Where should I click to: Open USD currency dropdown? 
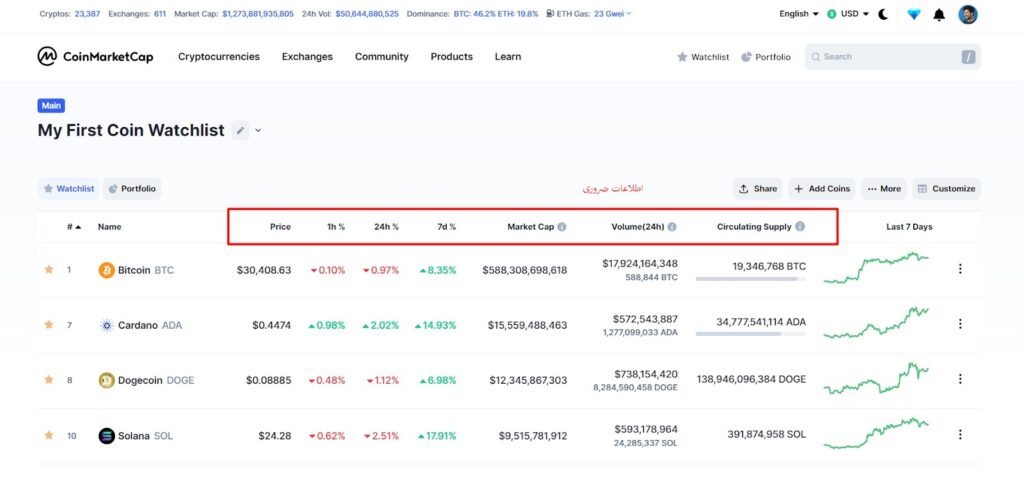click(848, 14)
